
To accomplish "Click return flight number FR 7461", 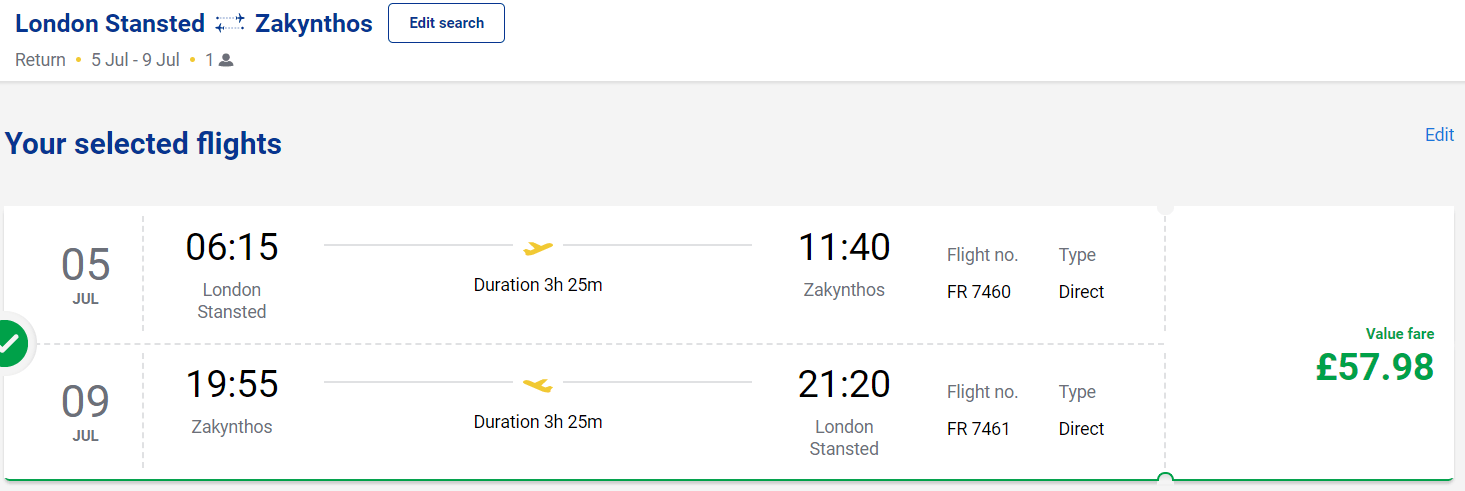I will click(x=979, y=429).
